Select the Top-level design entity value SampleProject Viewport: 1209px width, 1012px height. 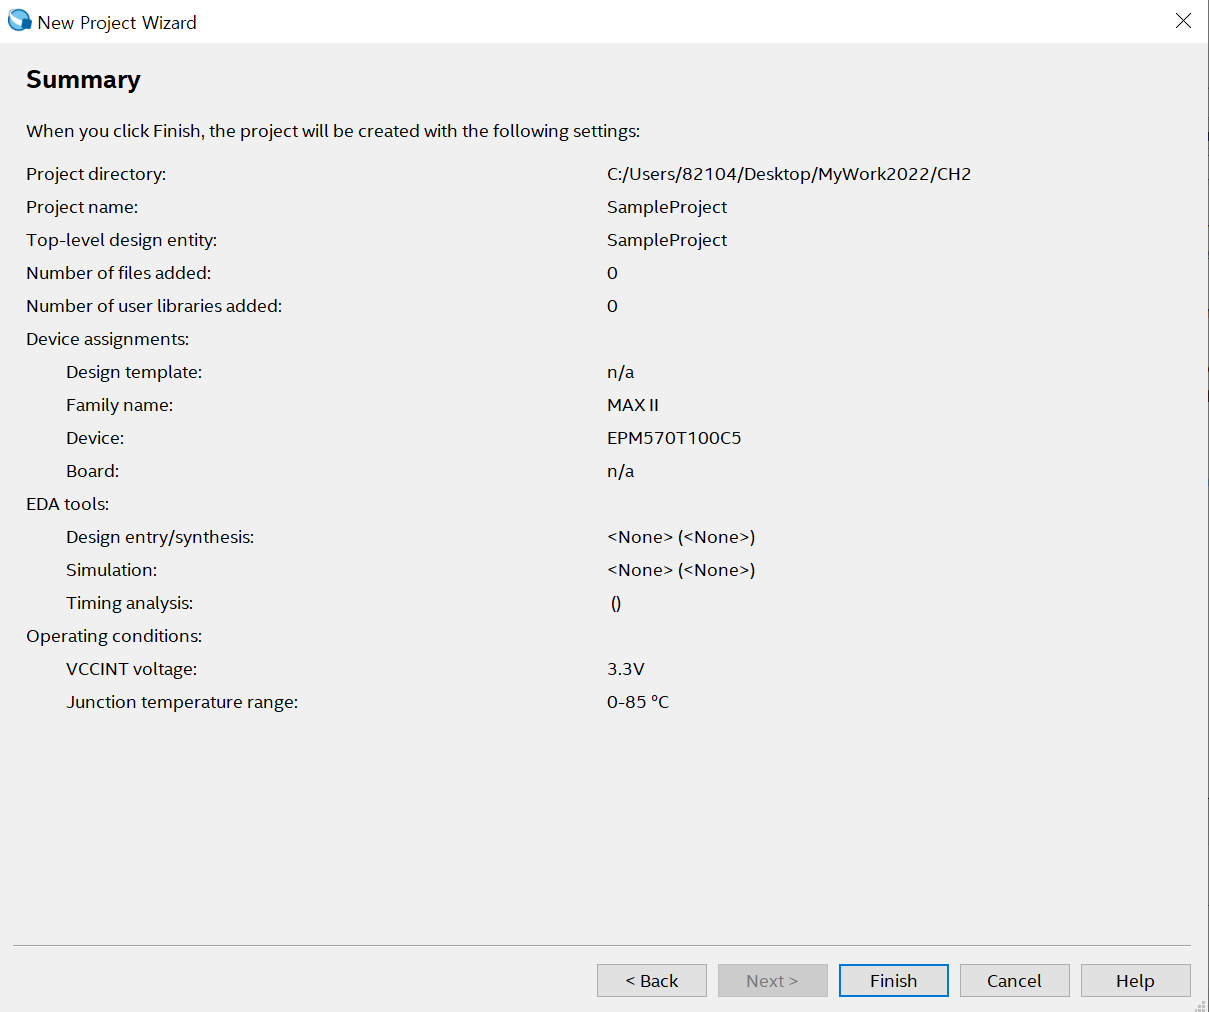point(667,240)
